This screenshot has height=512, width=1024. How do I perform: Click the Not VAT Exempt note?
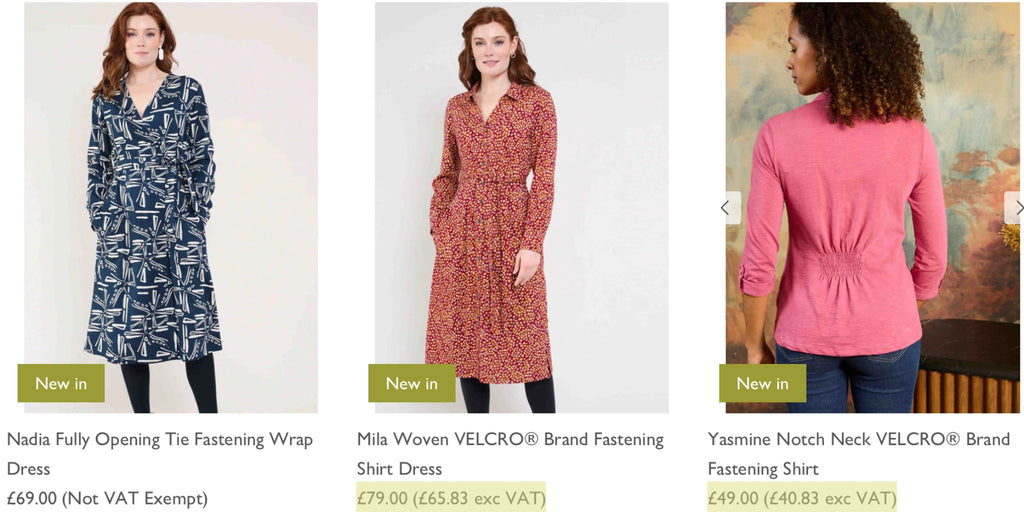(135, 498)
